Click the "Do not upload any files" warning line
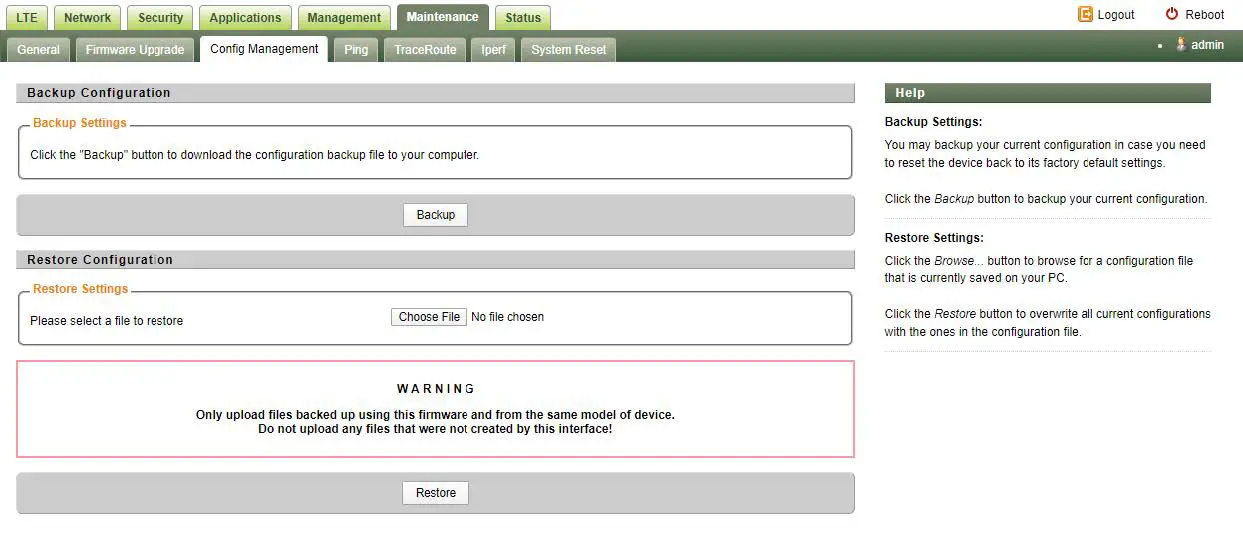 point(435,429)
